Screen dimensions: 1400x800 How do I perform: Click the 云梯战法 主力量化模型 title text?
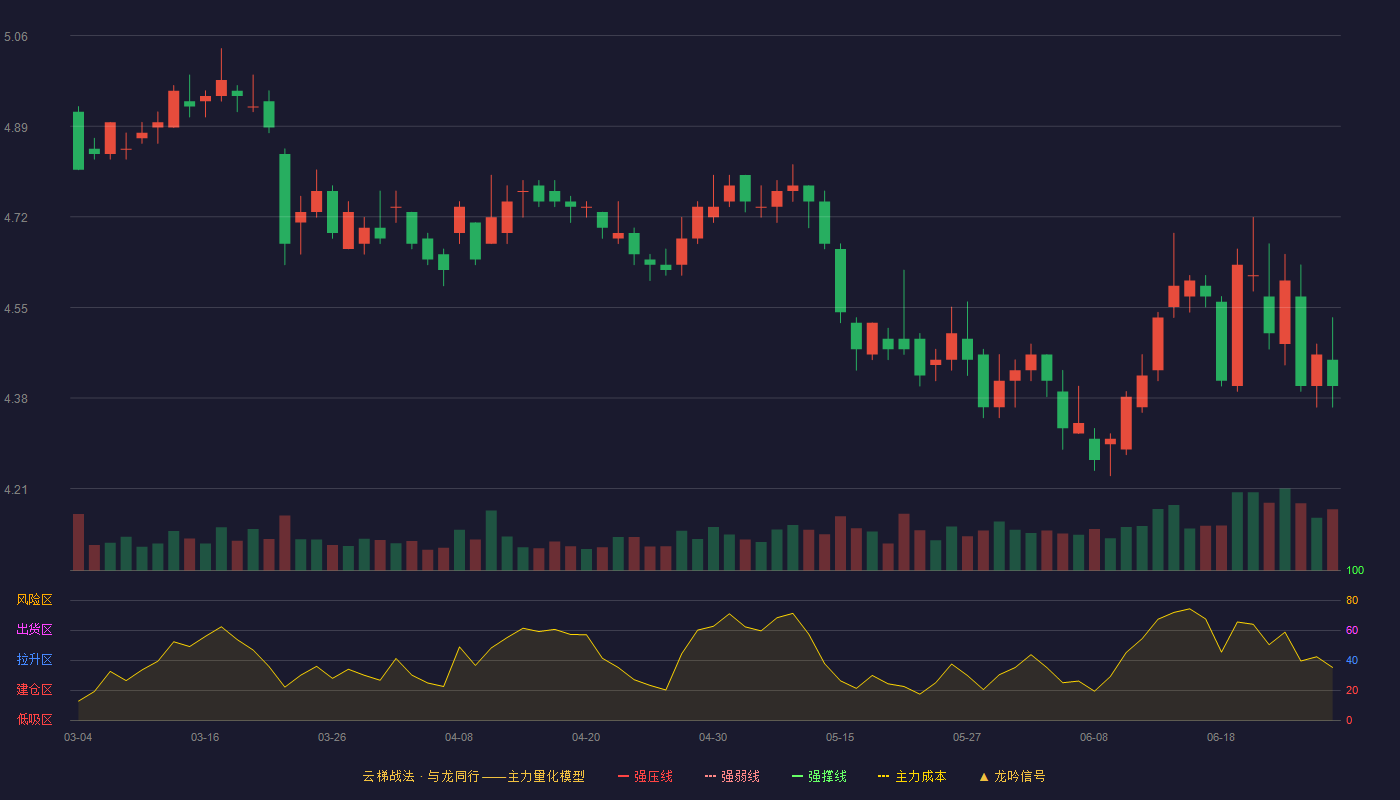point(474,776)
